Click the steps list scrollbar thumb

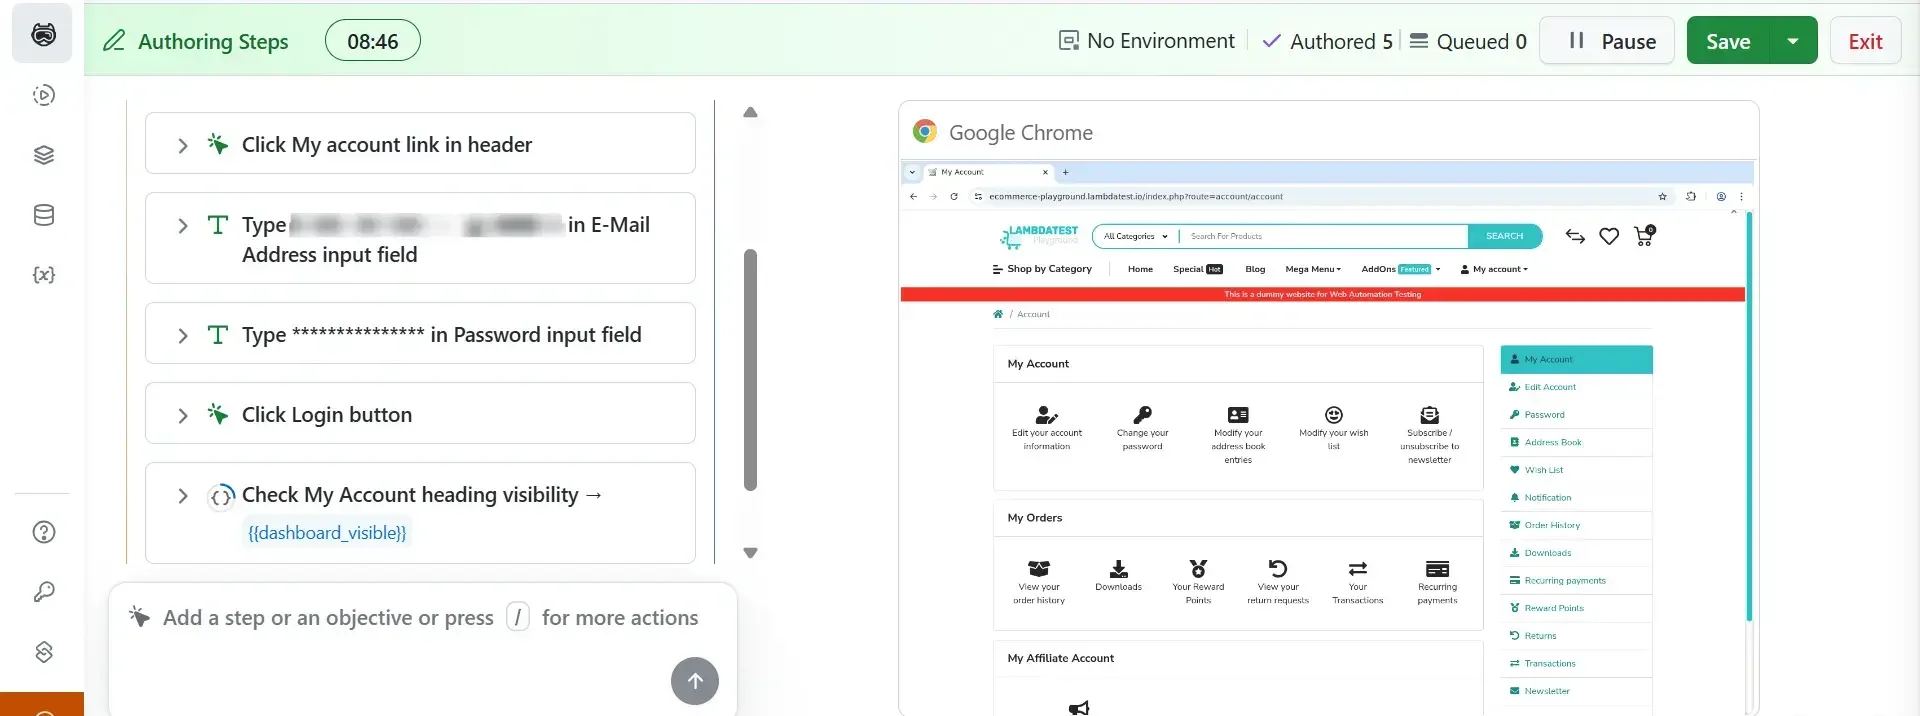pos(750,370)
